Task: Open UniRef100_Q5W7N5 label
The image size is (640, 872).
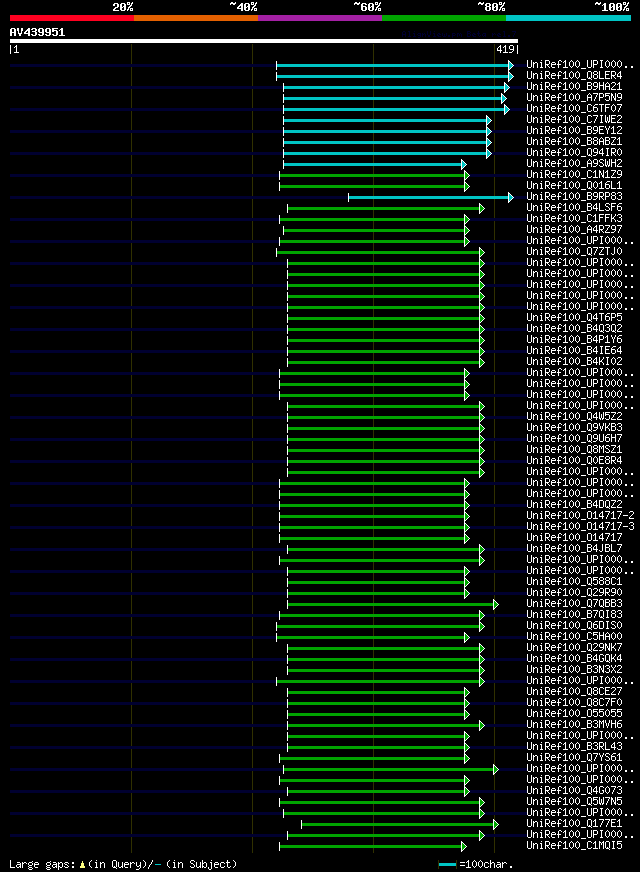Action: [x=574, y=802]
